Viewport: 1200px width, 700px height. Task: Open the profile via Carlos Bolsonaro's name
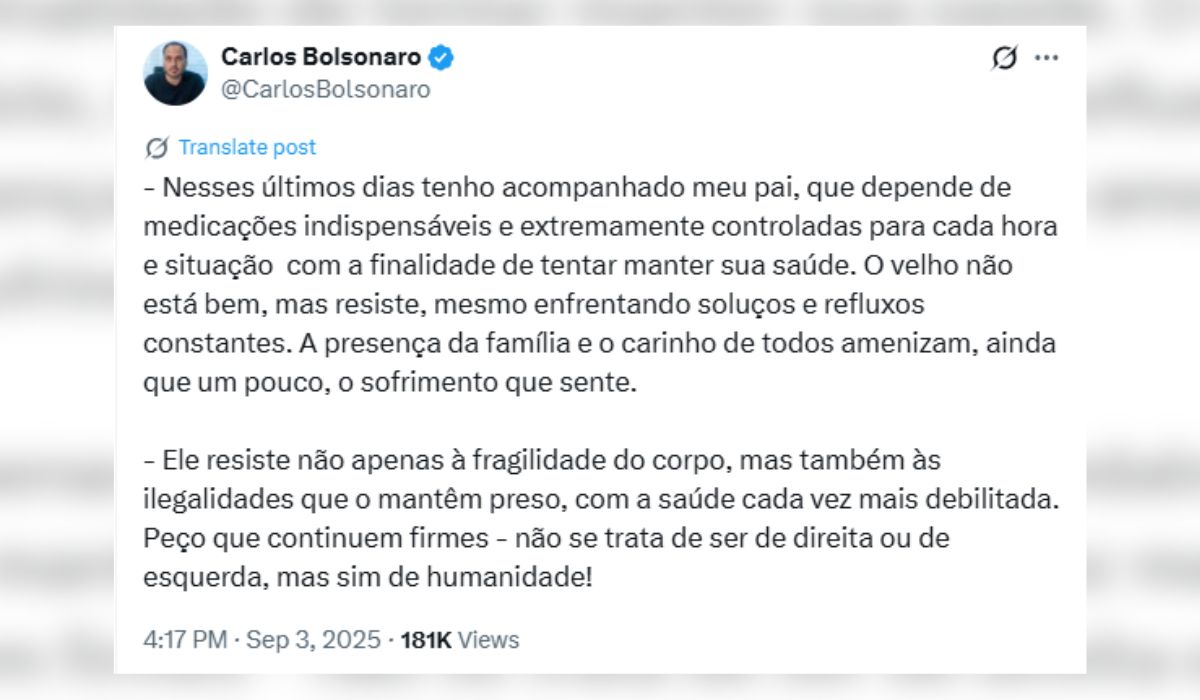click(320, 57)
